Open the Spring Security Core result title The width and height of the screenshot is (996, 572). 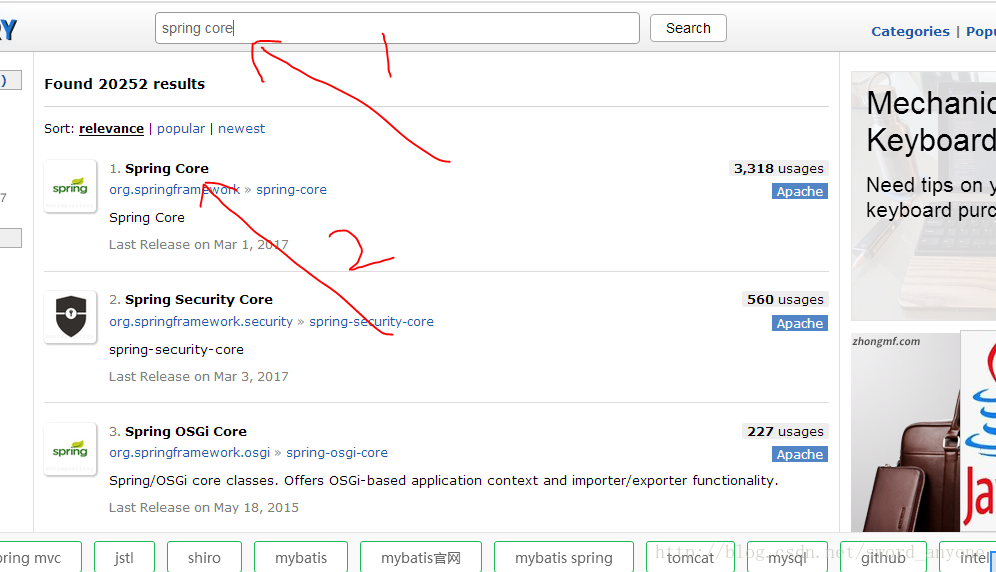point(199,299)
